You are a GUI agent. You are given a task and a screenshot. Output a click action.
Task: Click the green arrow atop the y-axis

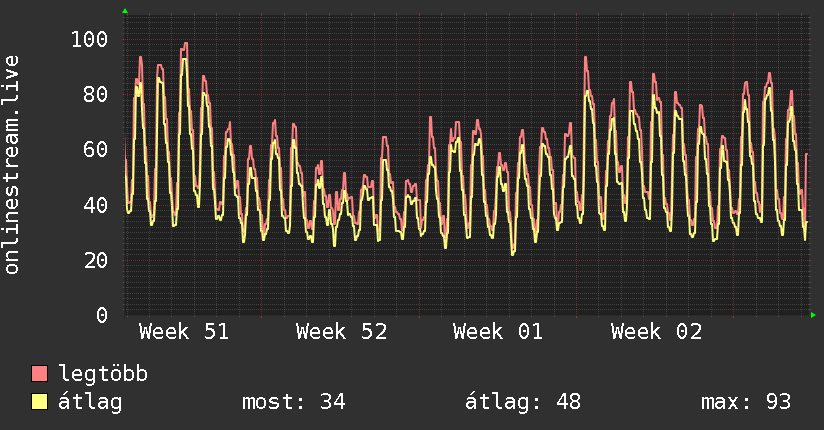tap(125, 11)
